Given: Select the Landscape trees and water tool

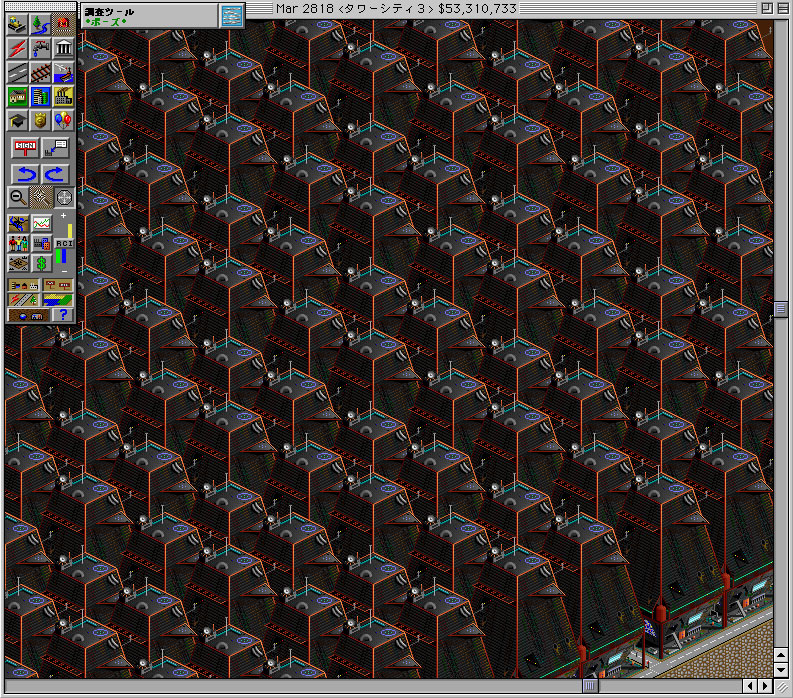Looking at the screenshot, I should click(x=40, y=24).
